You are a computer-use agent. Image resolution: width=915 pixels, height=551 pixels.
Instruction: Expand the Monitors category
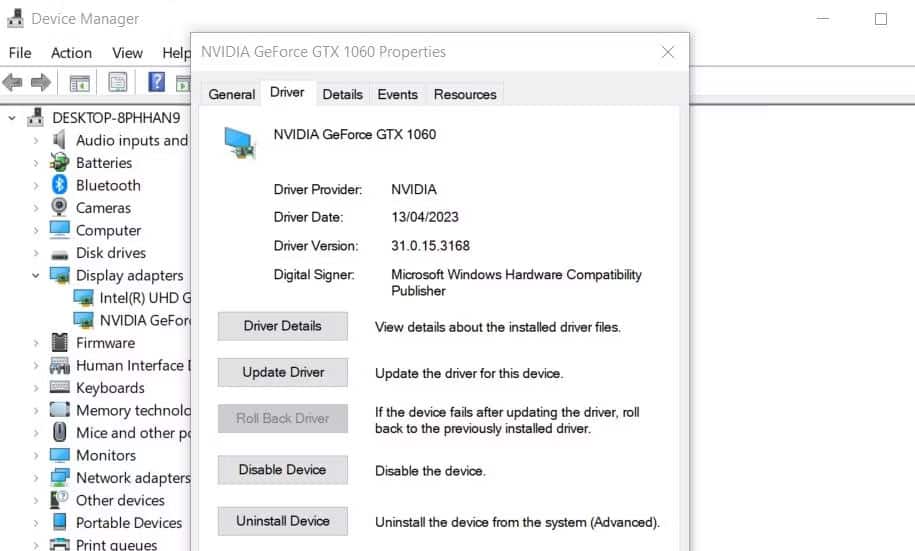click(36, 455)
